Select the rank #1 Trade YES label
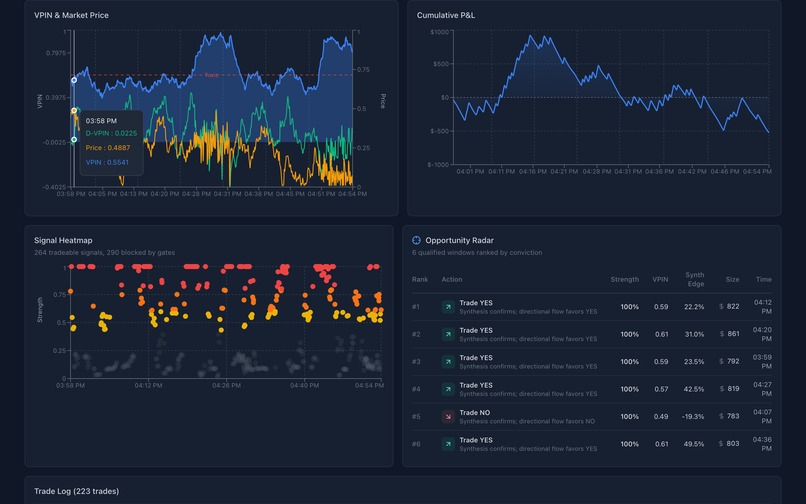The image size is (806, 504). click(475, 303)
